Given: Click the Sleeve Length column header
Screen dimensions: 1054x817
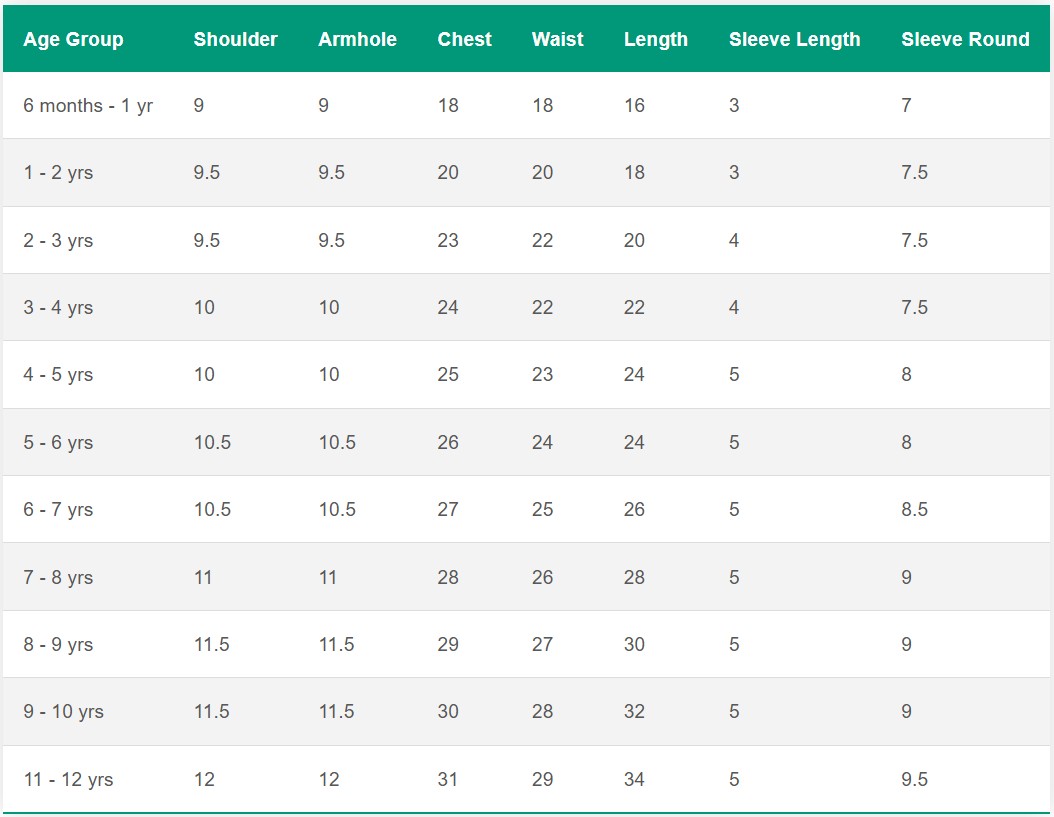Looking at the screenshot, I should click(794, 39).
